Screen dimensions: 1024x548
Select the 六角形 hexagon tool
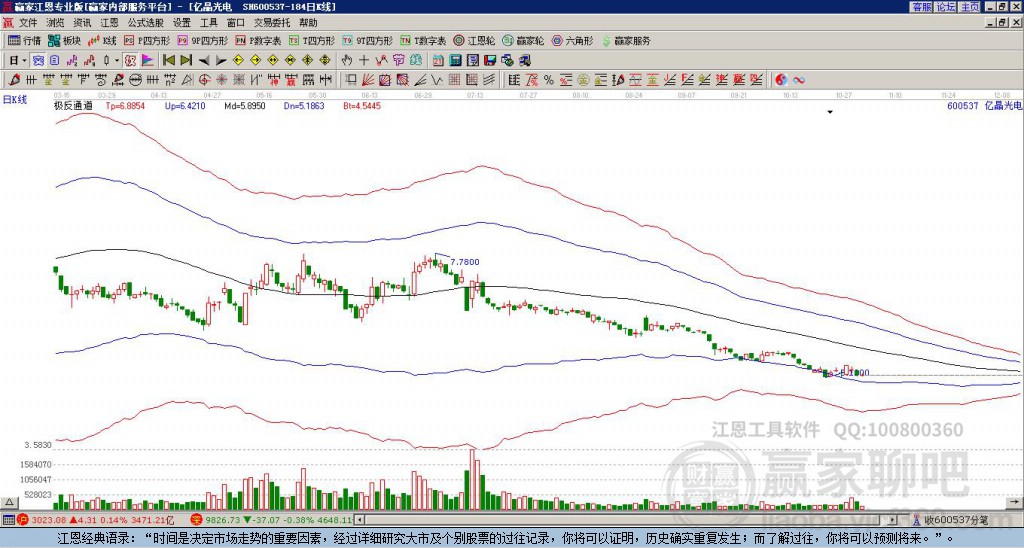572,41
